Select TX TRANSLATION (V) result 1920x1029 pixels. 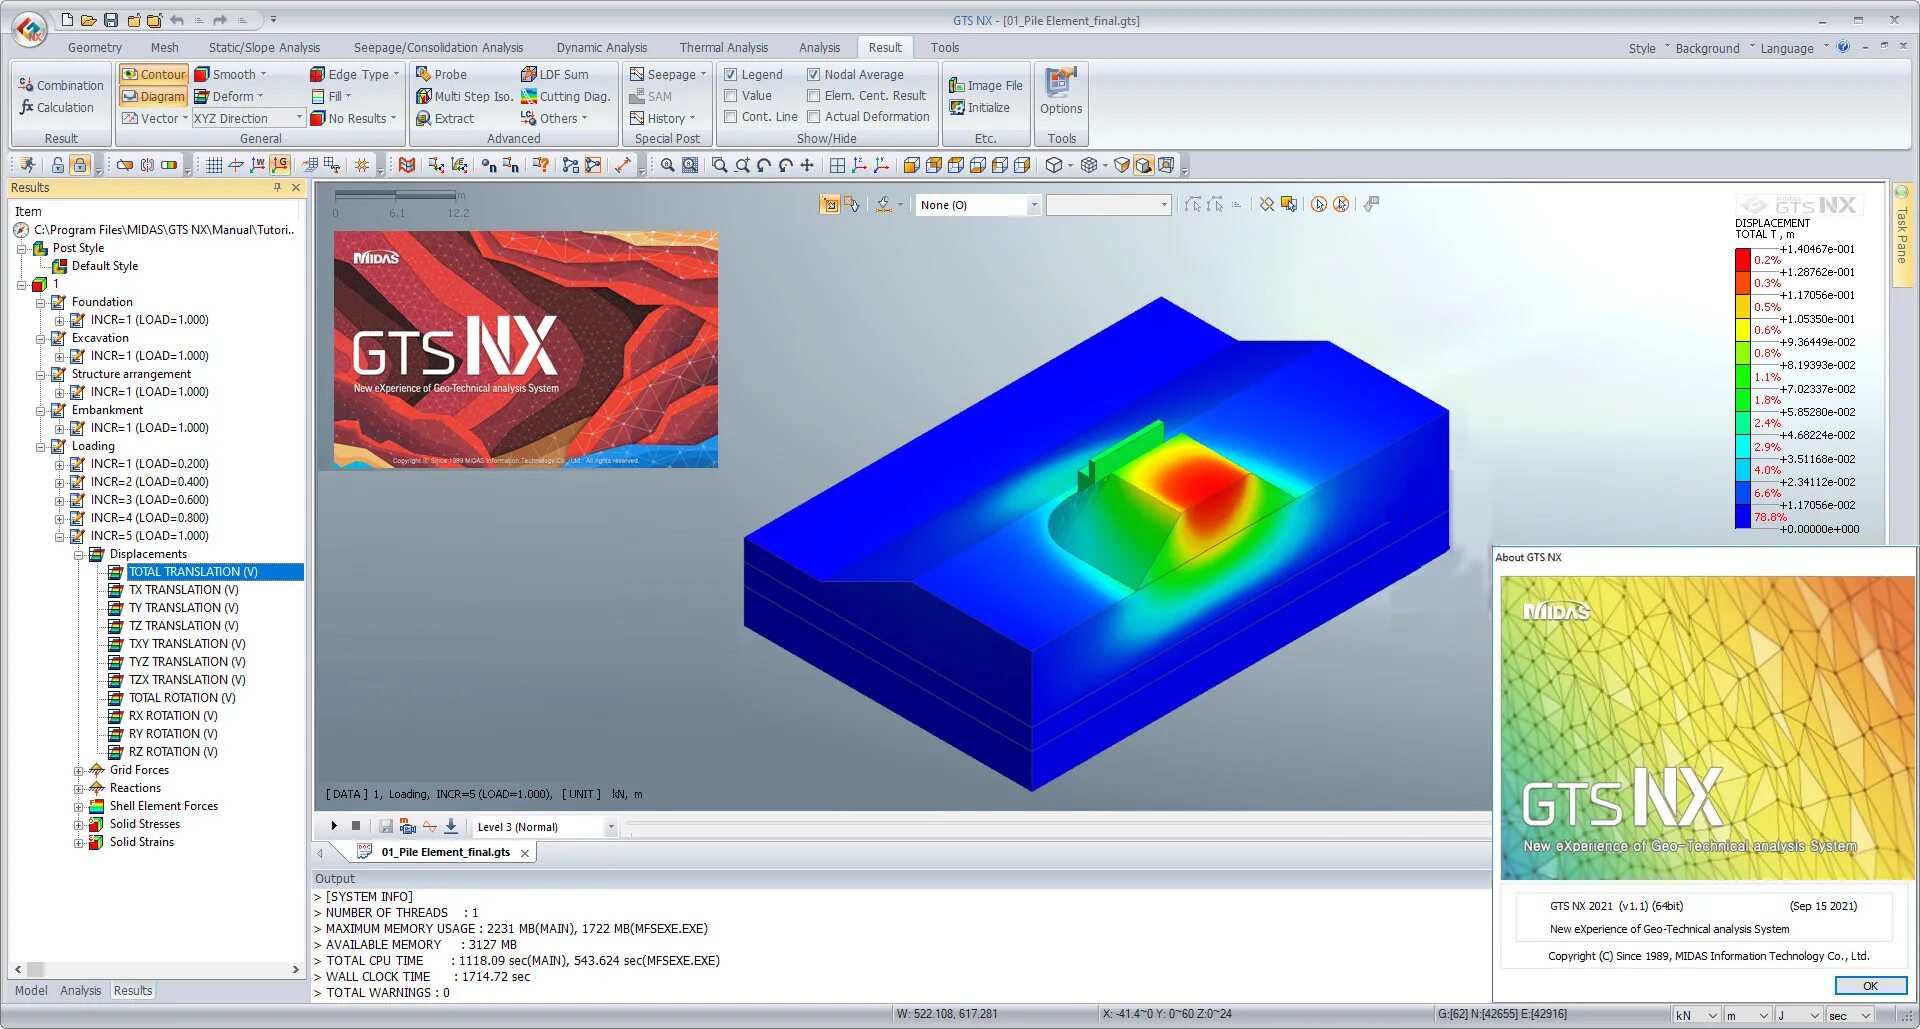184,590
